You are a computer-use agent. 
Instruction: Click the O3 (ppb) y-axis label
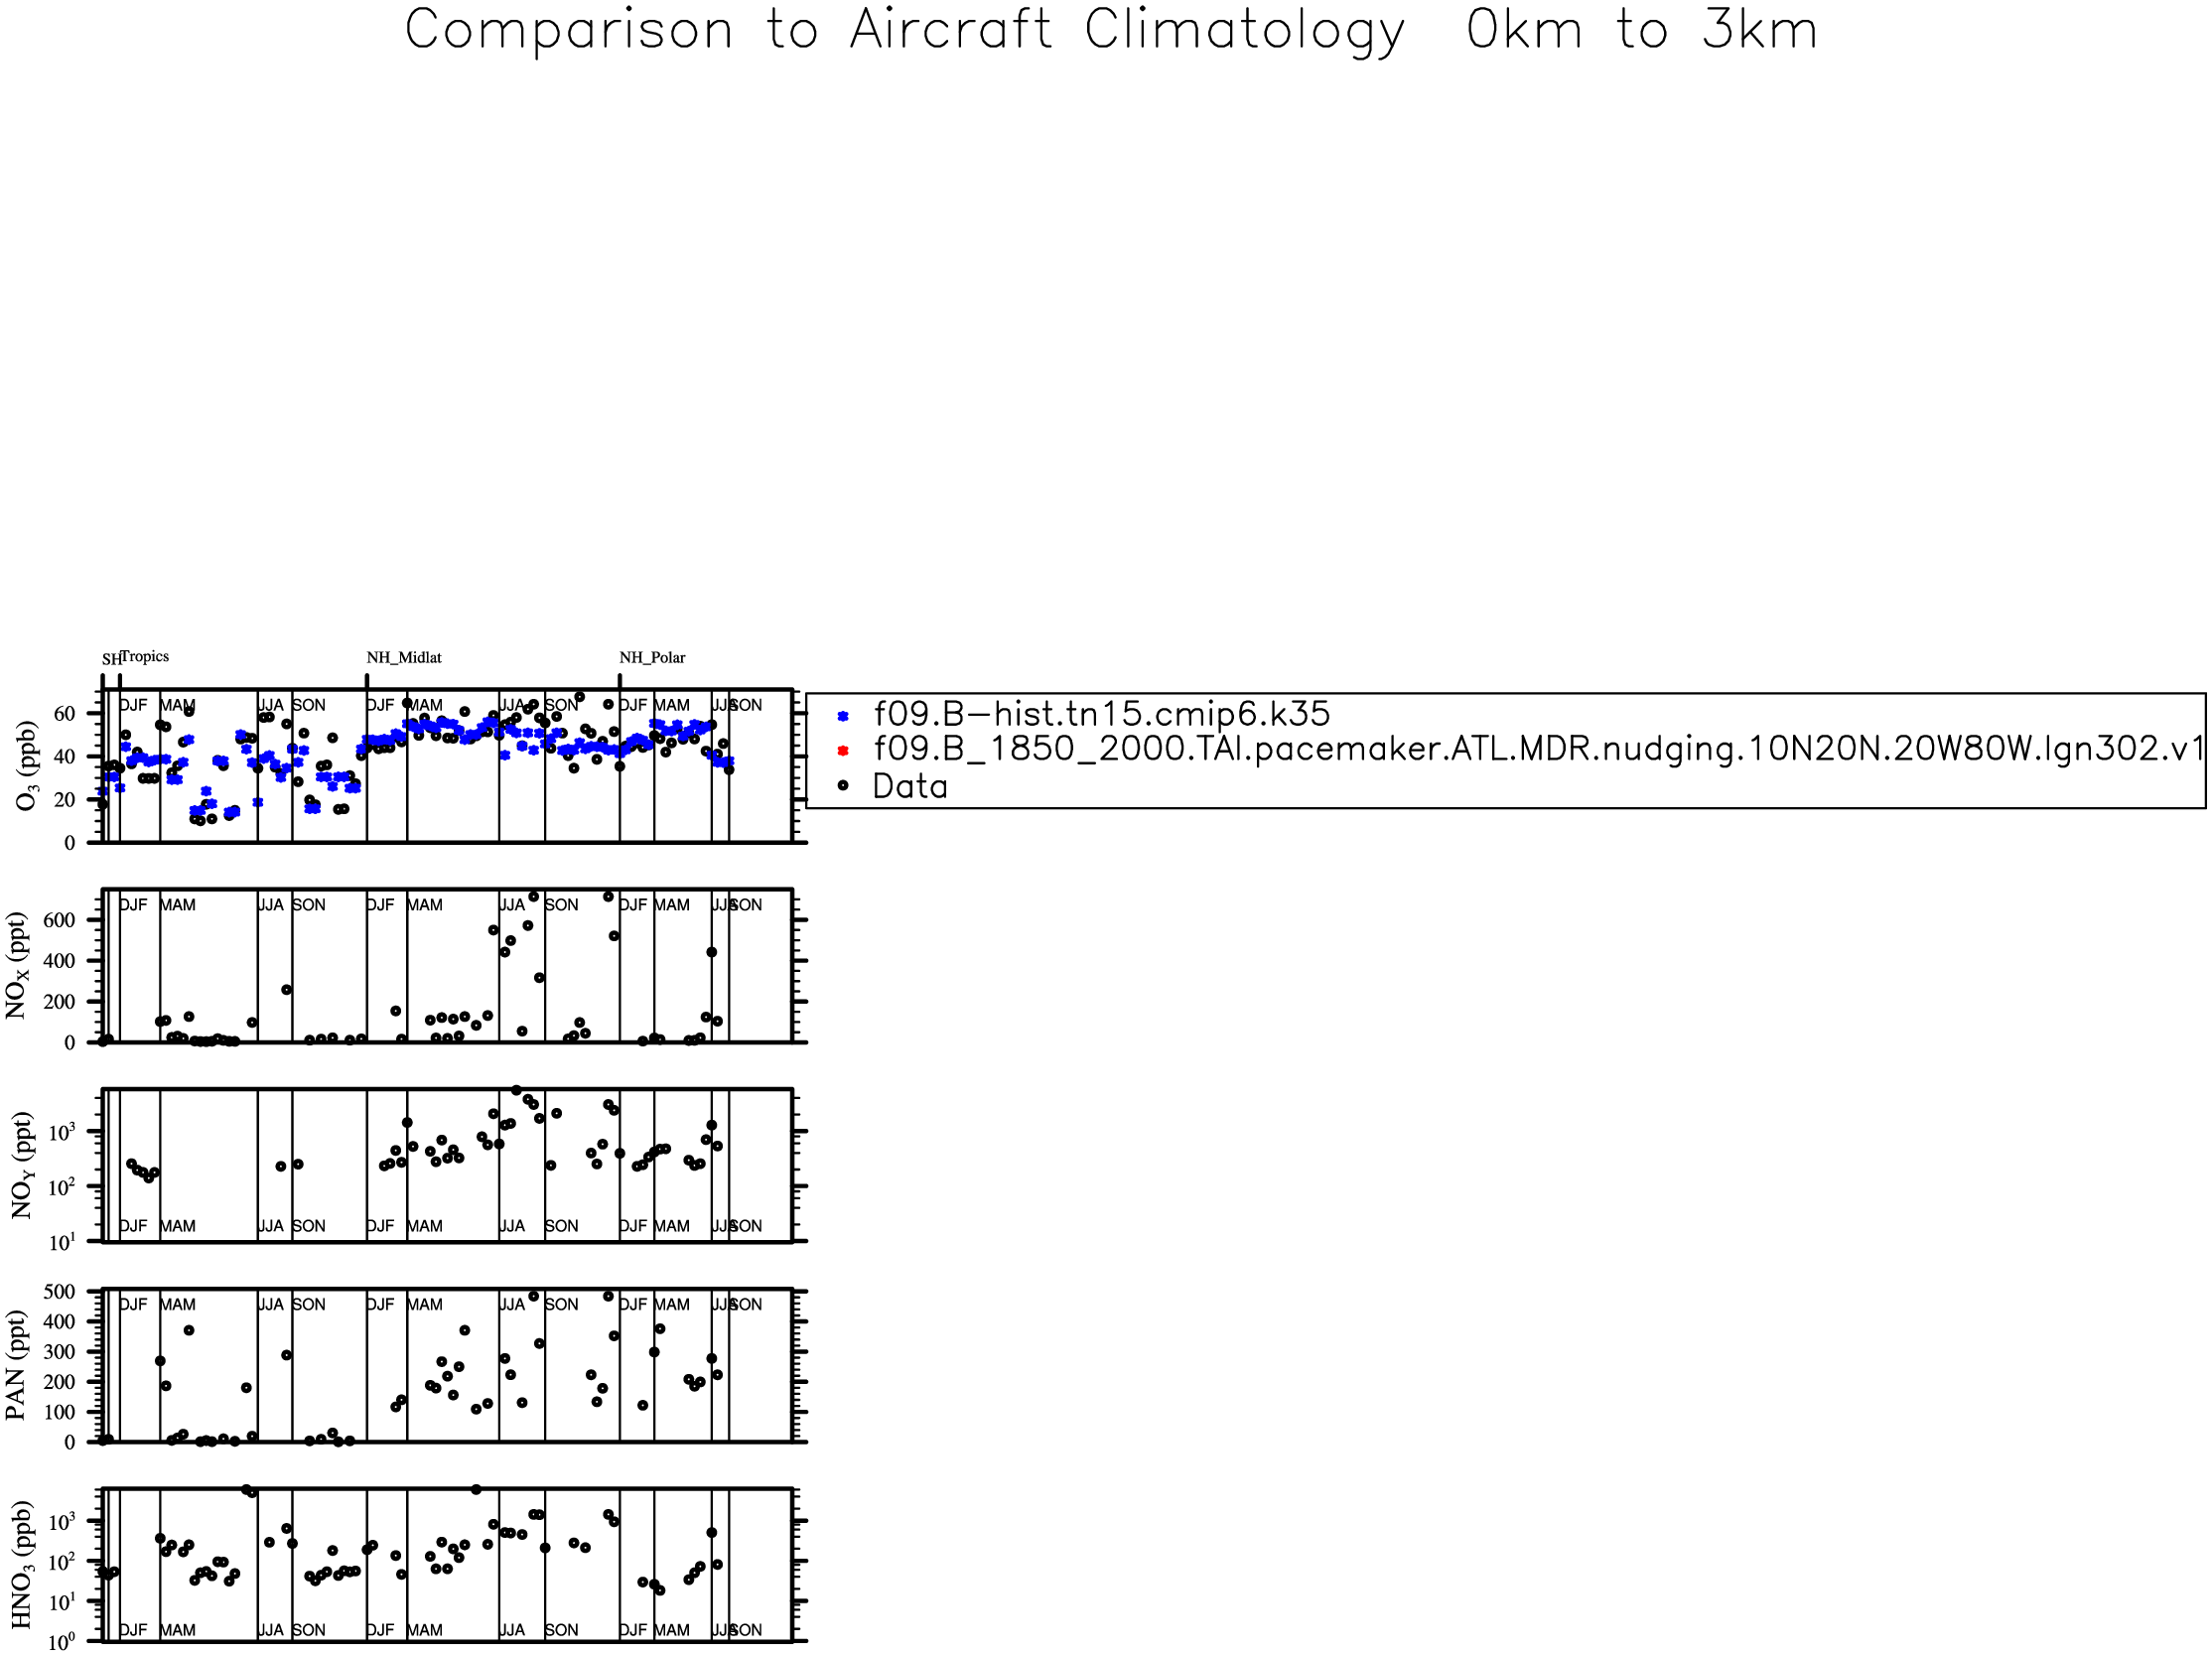(25, 766)
